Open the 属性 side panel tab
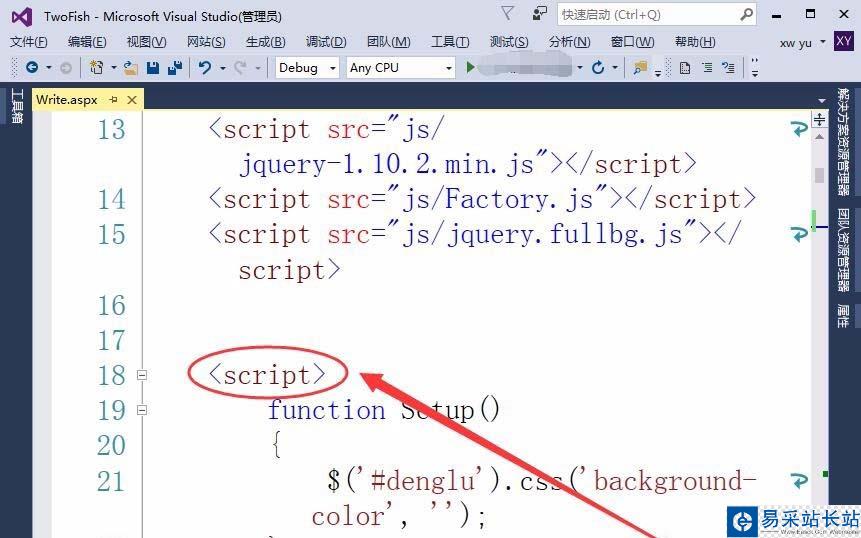 point(843,316)
